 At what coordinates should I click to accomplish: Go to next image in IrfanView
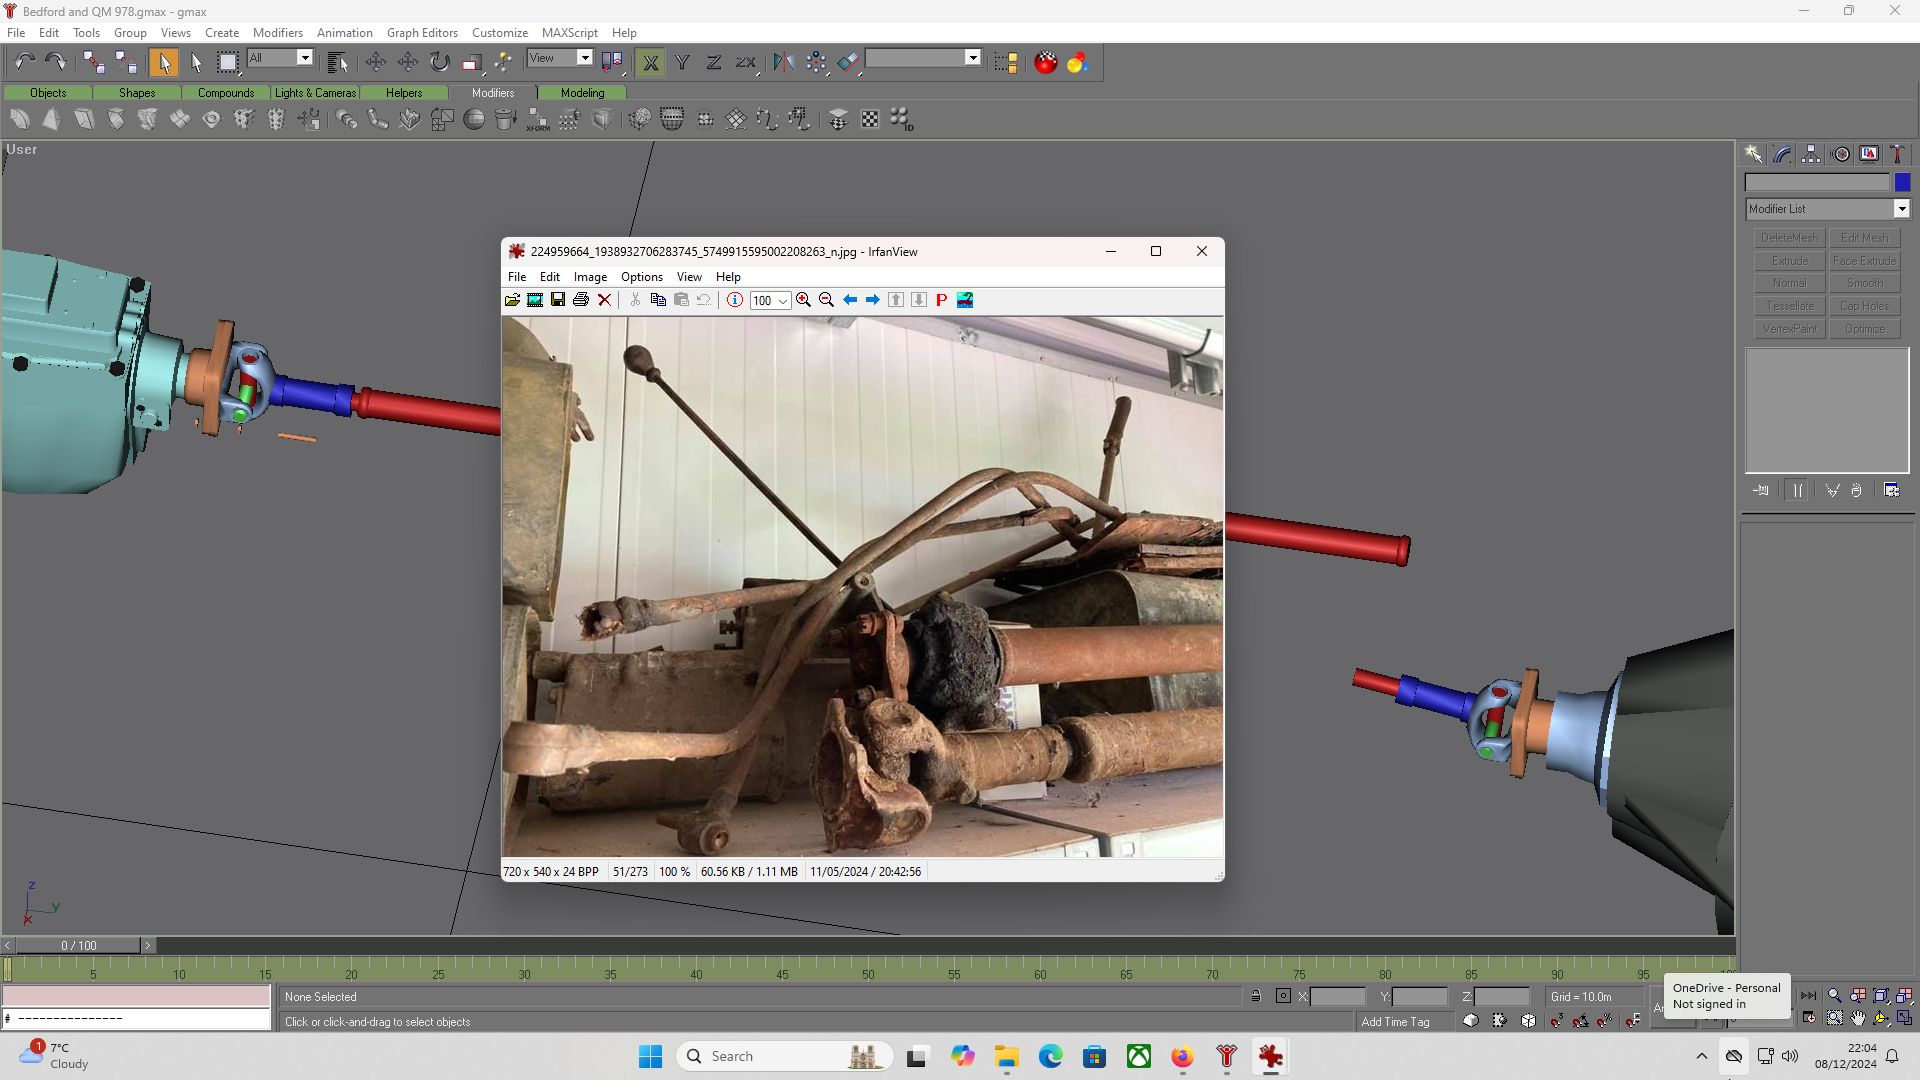[873, 300]
